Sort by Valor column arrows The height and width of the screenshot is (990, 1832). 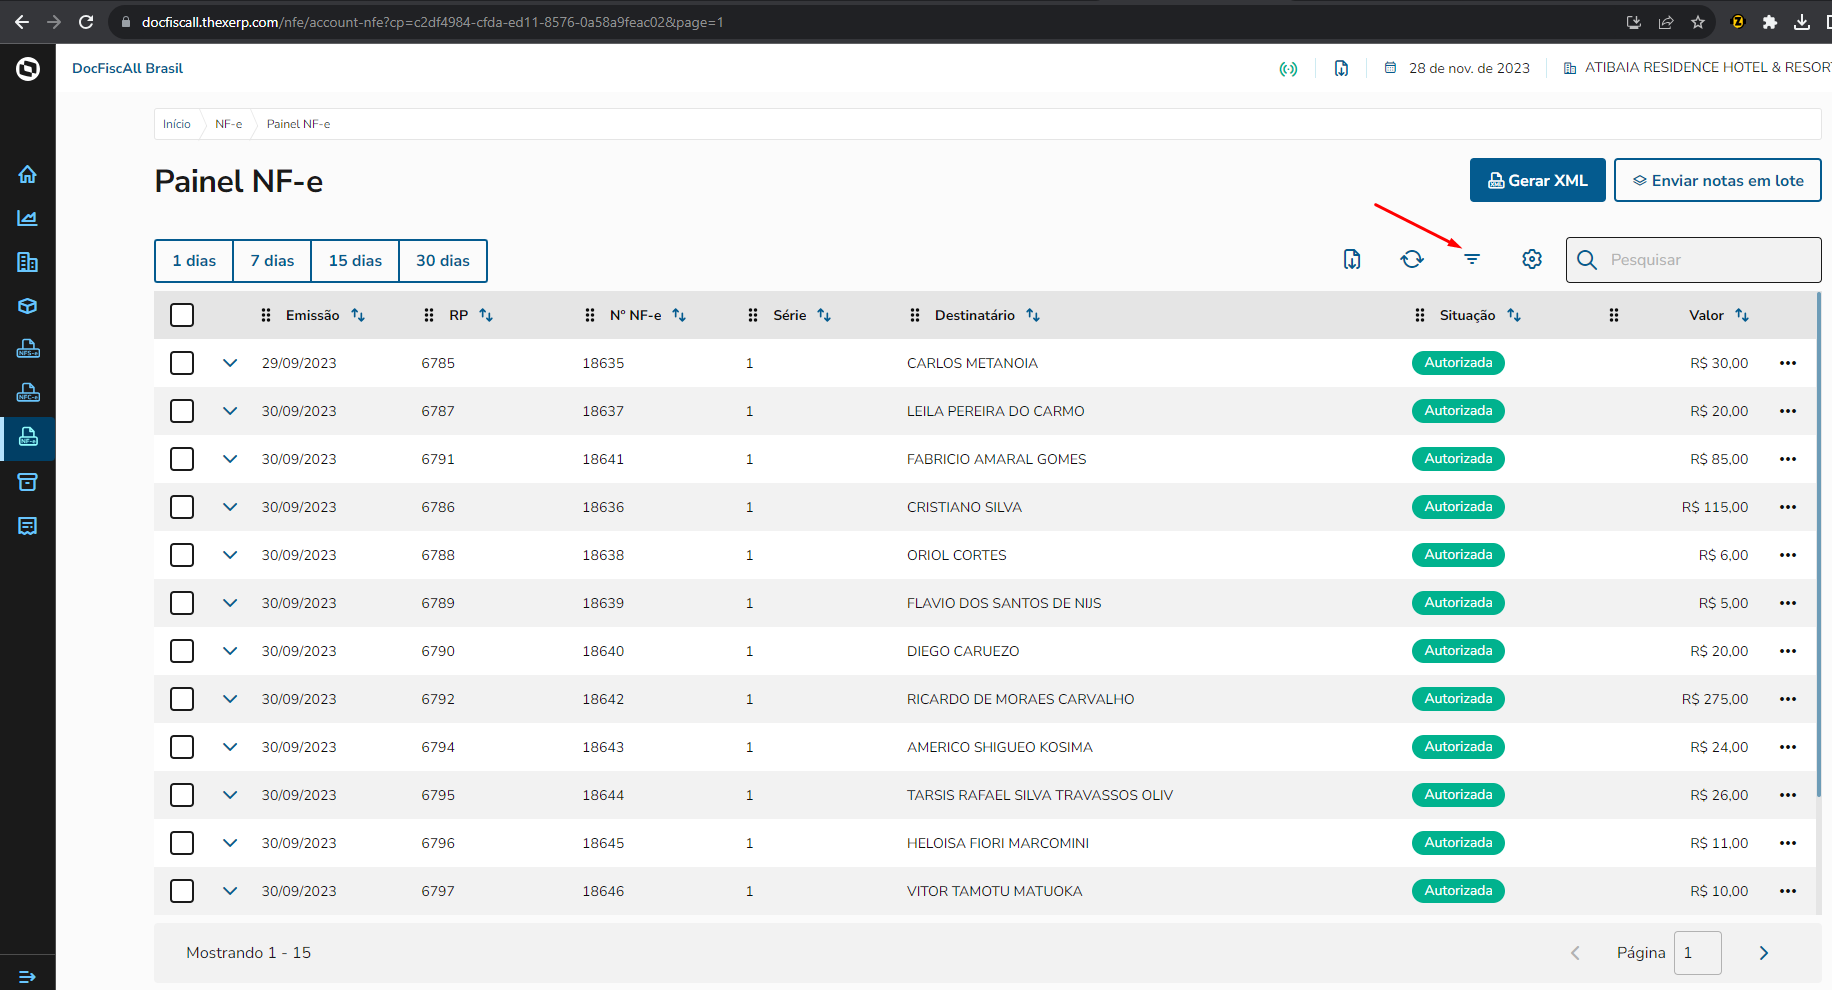(1742, 315)
